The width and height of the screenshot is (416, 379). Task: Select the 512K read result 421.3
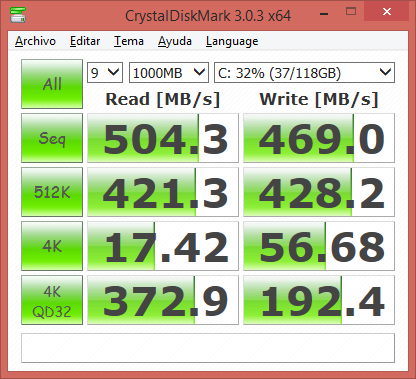point(163,192)
